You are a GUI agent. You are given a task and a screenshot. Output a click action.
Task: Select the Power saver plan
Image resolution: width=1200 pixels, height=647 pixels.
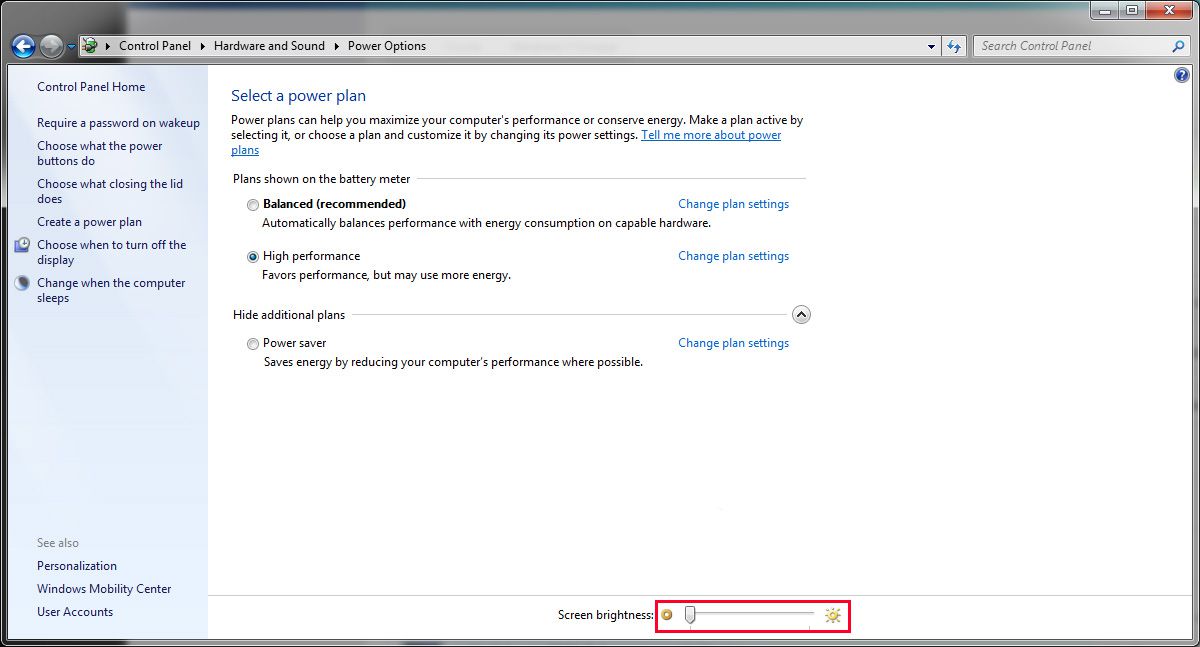pos(253,343)
